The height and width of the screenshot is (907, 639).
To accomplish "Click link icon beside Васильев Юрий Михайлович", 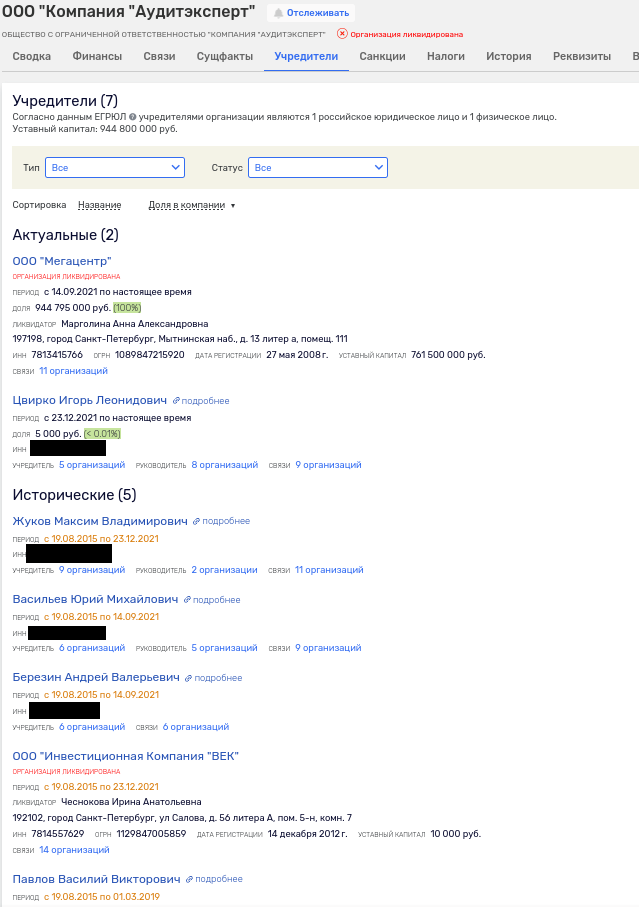I will [187, 600].
